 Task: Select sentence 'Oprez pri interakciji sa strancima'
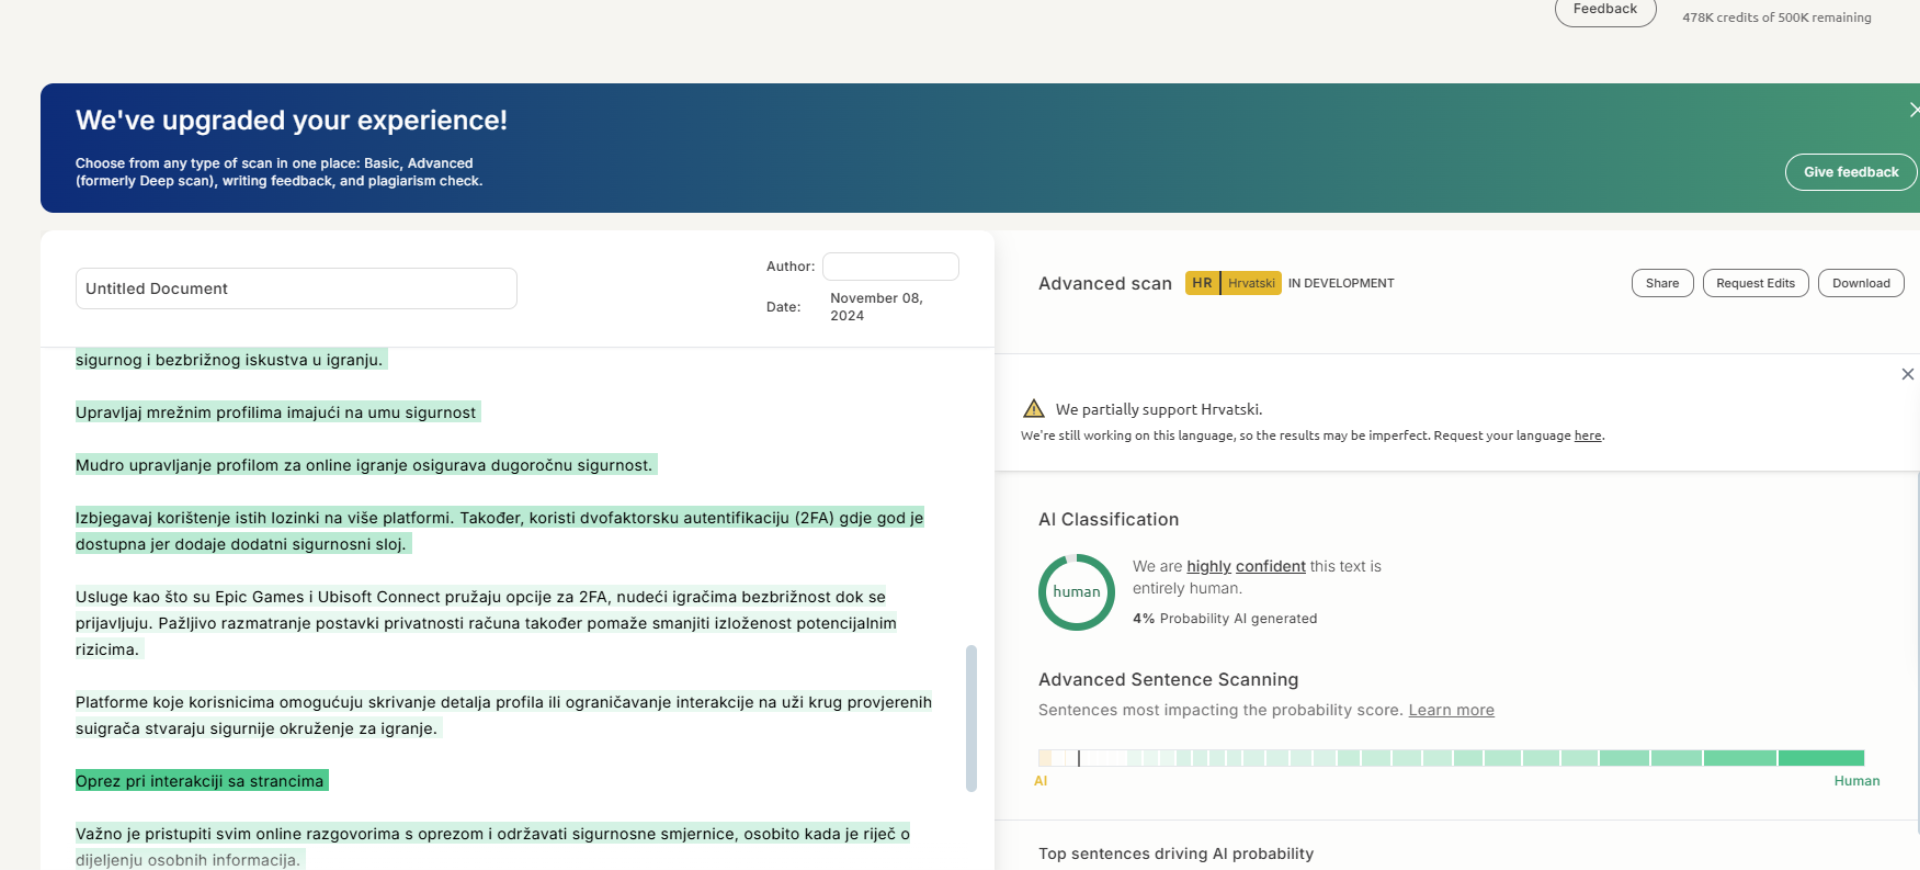tap(201, 781)
